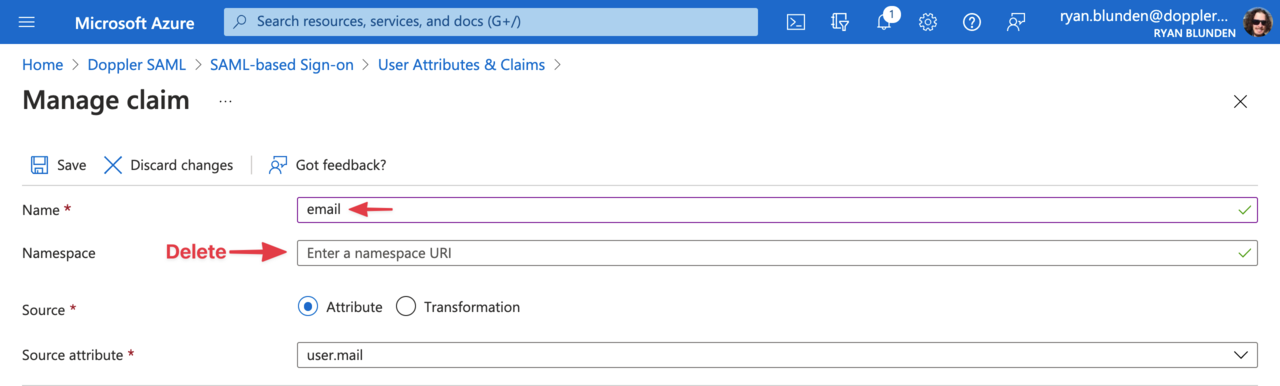Open the Help question mark icon
The height and width of the screenshot is (386, 1280).
[972, 22]
